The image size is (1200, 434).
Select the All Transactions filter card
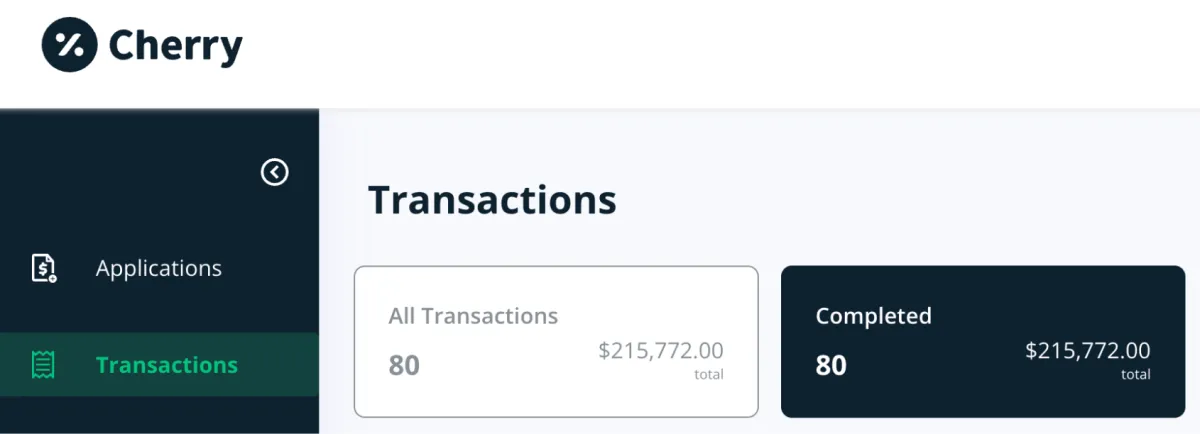point(556,341)
